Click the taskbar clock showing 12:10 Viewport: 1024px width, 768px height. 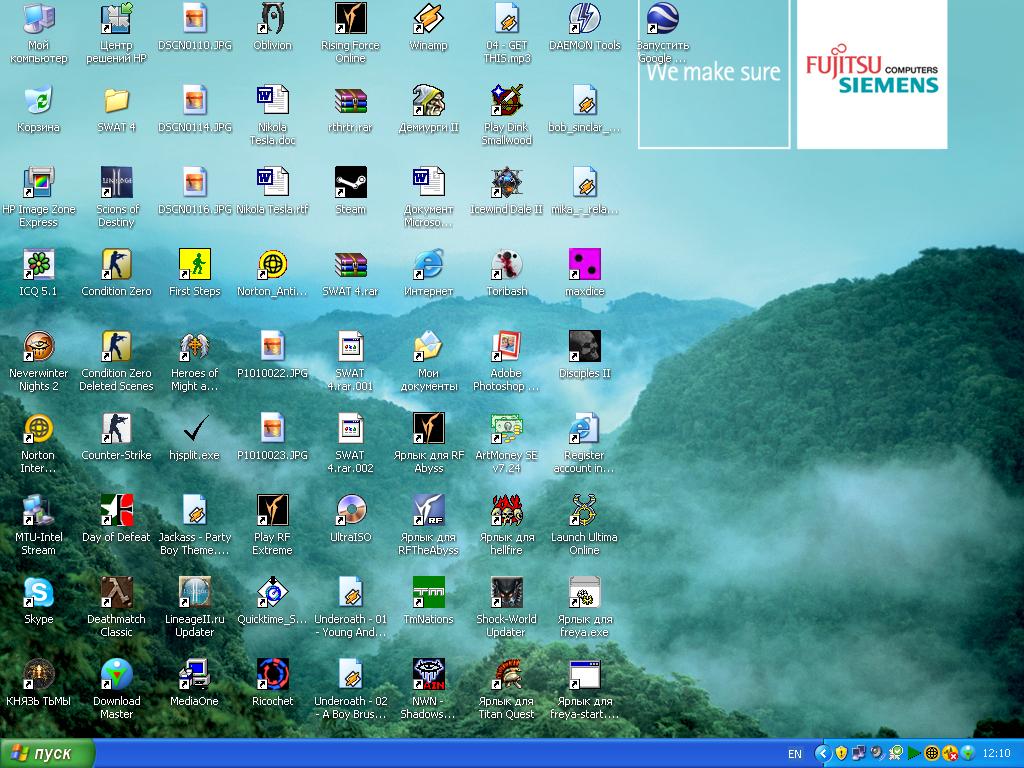(x=996, y=754)
